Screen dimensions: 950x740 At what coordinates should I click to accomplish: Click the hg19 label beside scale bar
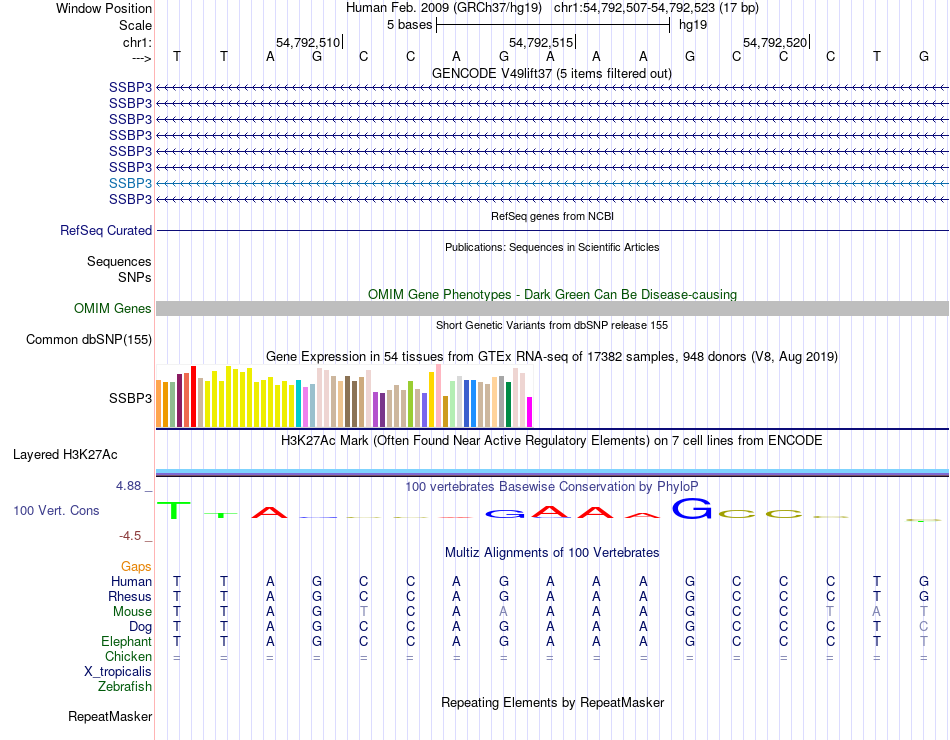693,25
